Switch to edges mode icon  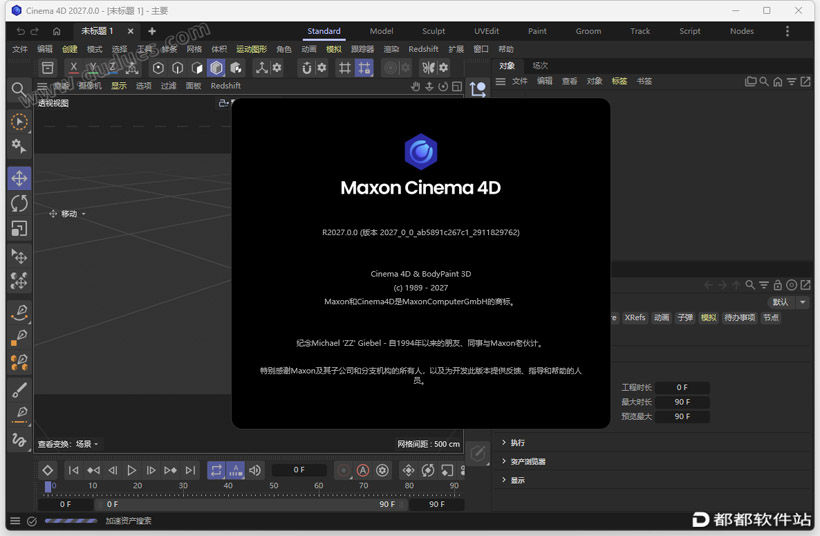tap(177, 67)
